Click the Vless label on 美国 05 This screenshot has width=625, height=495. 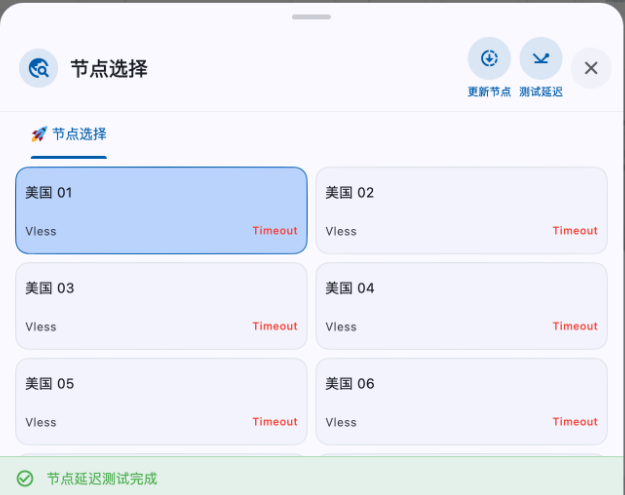pos(41,423)
